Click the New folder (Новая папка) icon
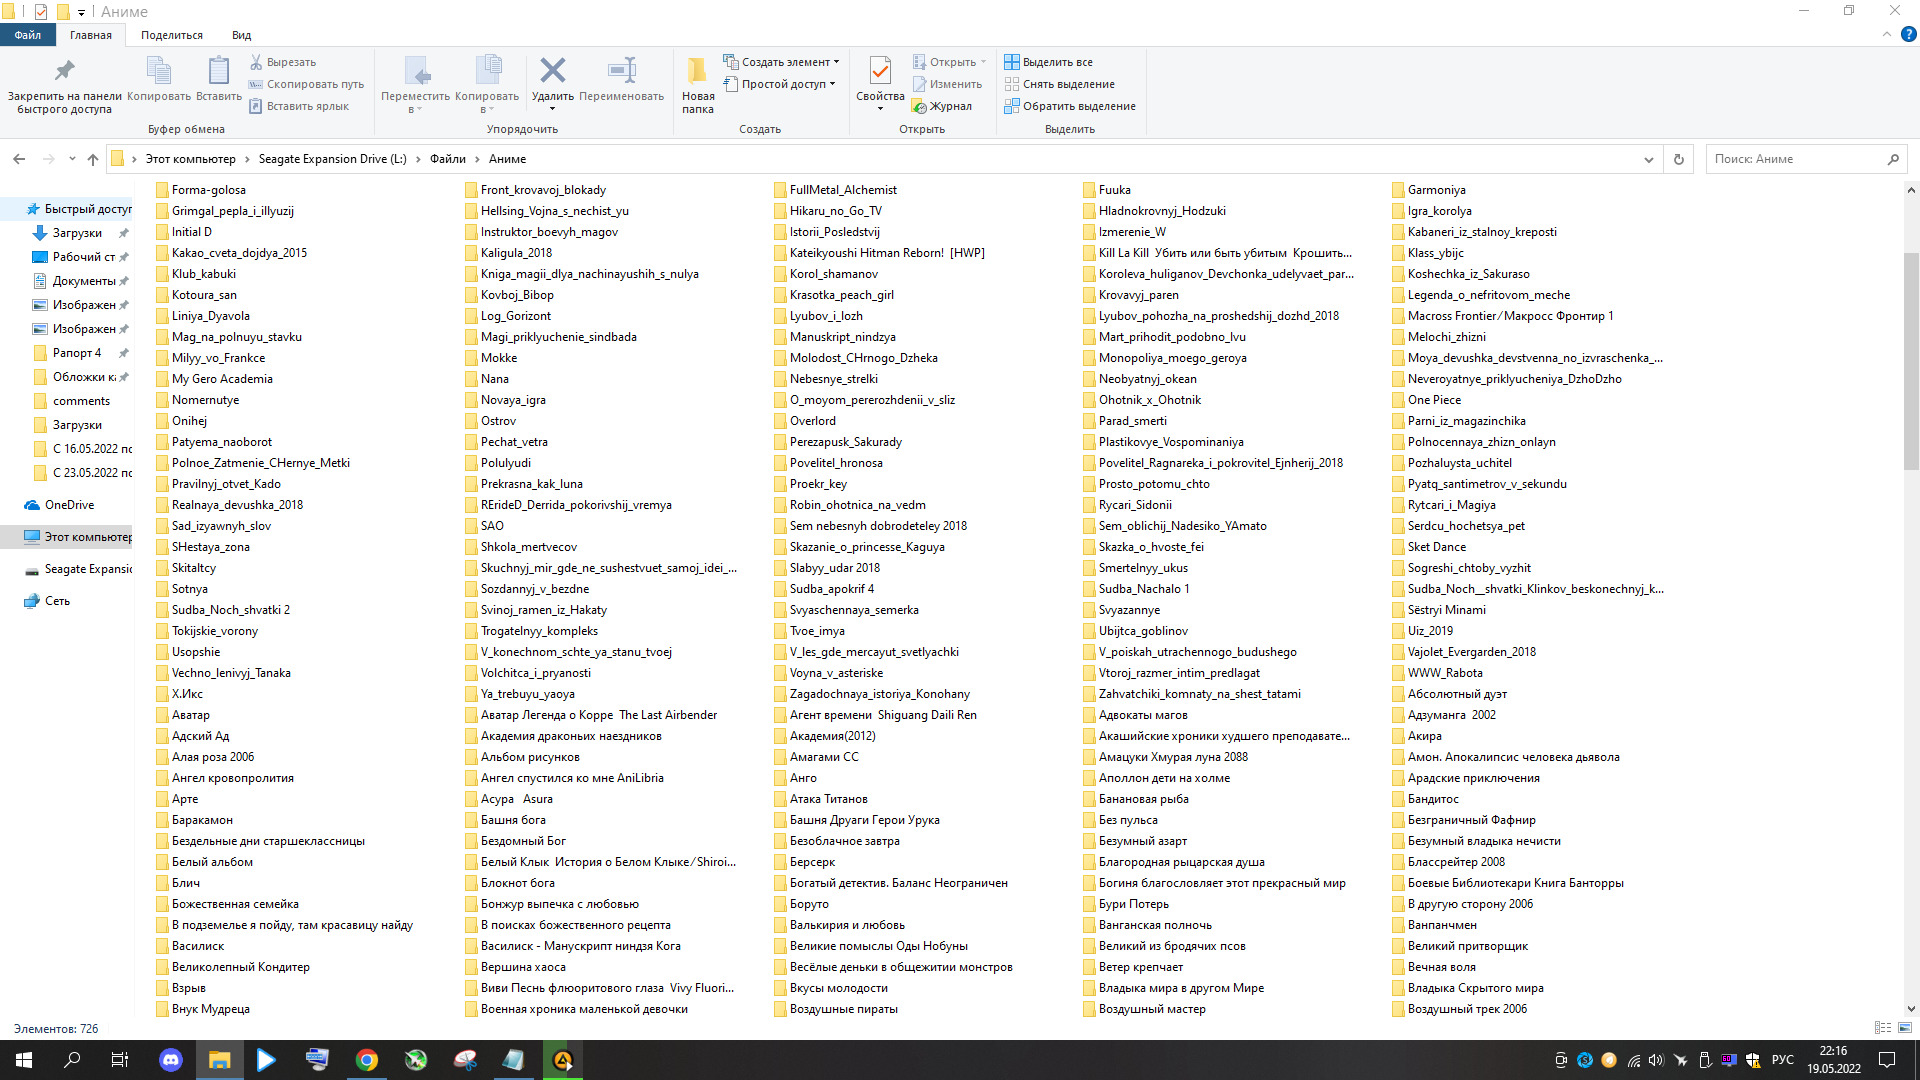Screen dimensions: 1920x1080 pyautogui.click(x=697, y=70)
